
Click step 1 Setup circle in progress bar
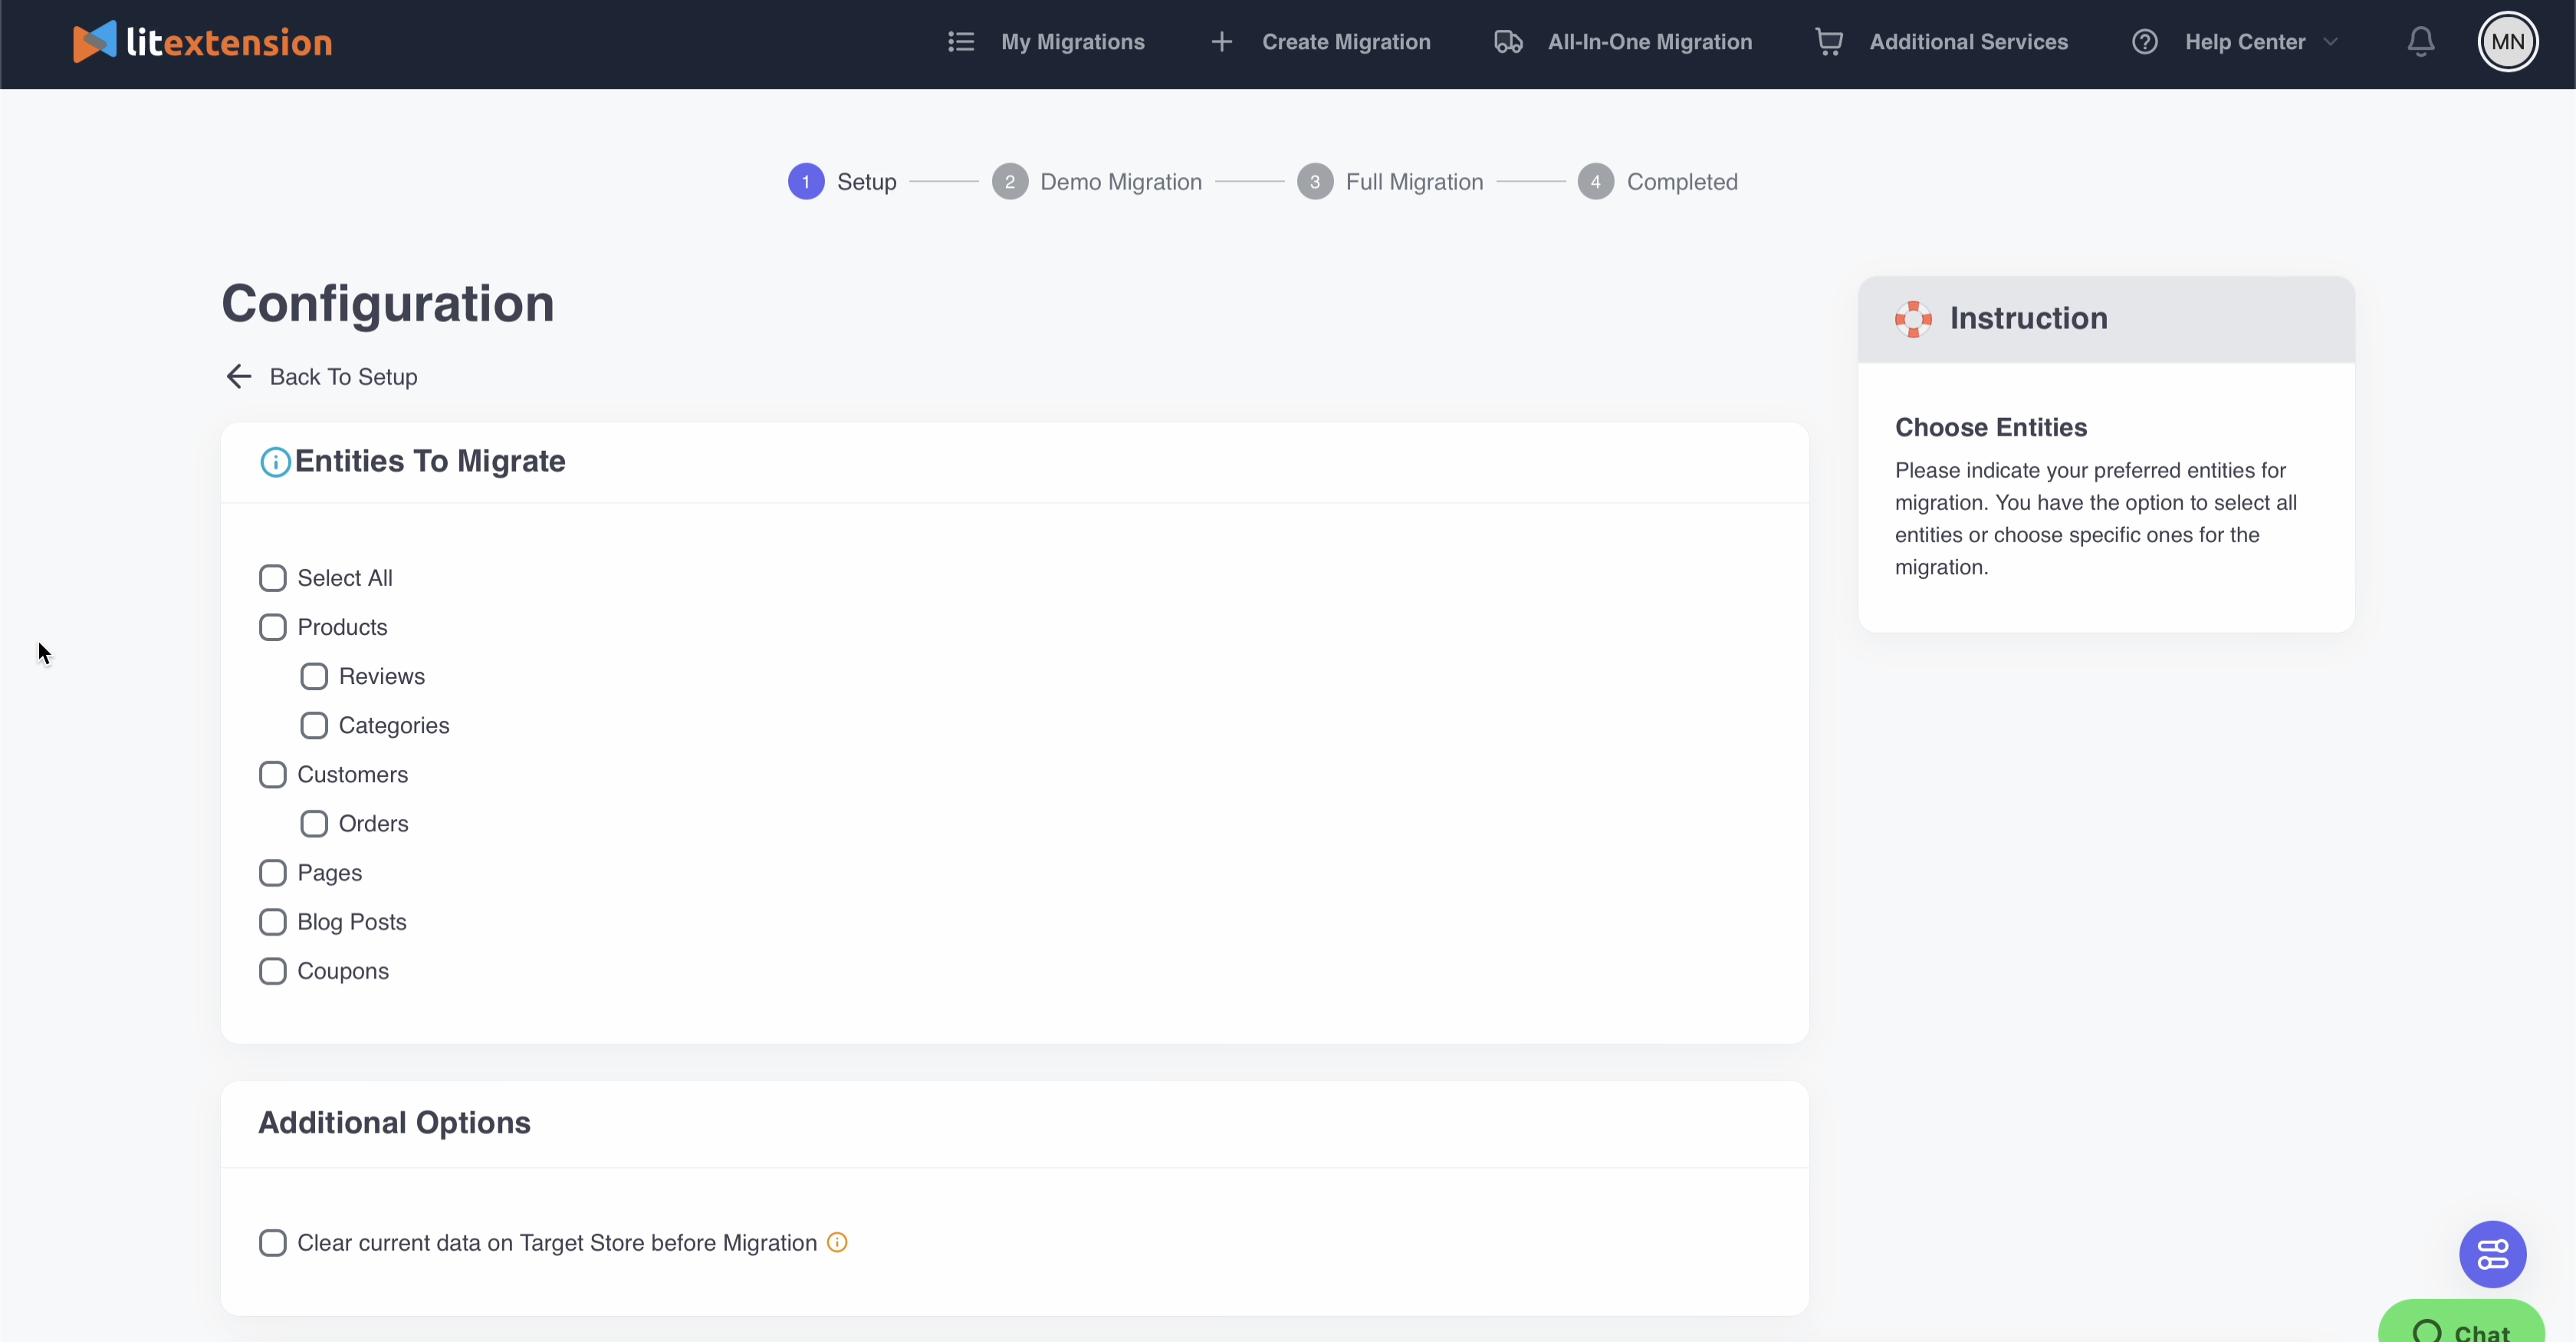tap(806, 181)
